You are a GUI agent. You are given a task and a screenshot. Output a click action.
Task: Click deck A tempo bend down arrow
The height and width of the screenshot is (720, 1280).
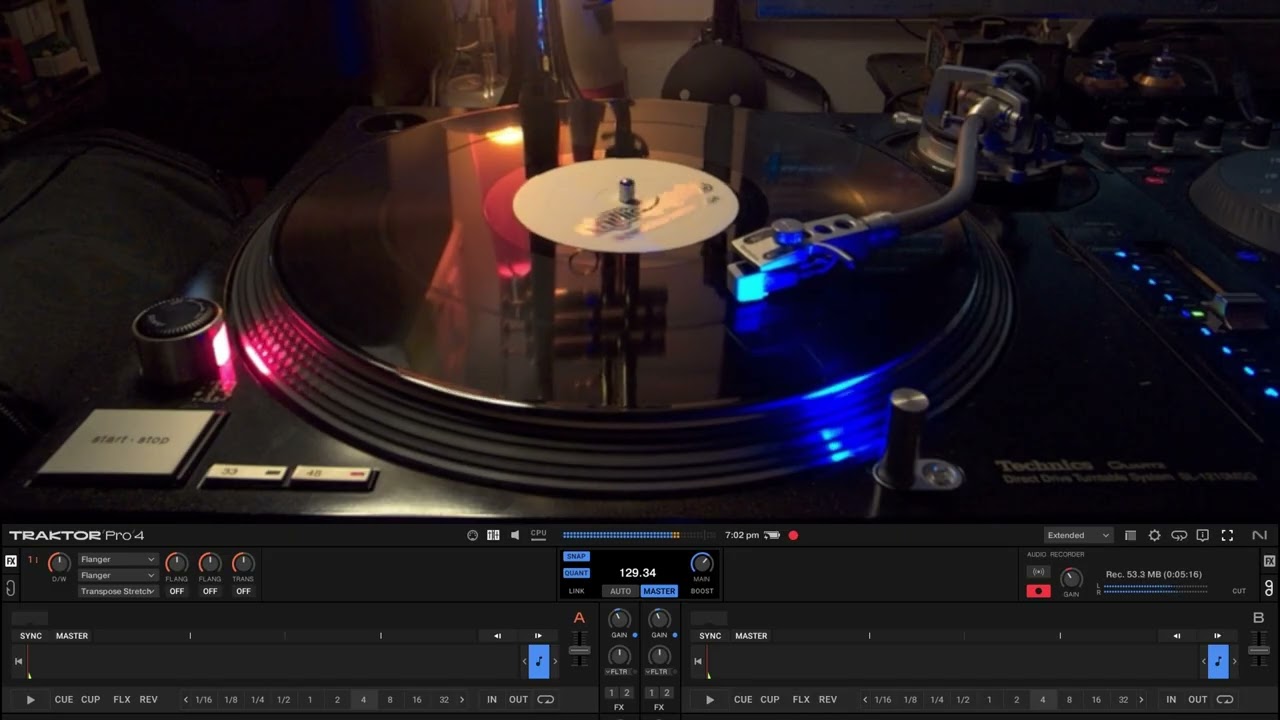(x=497, y=636)
